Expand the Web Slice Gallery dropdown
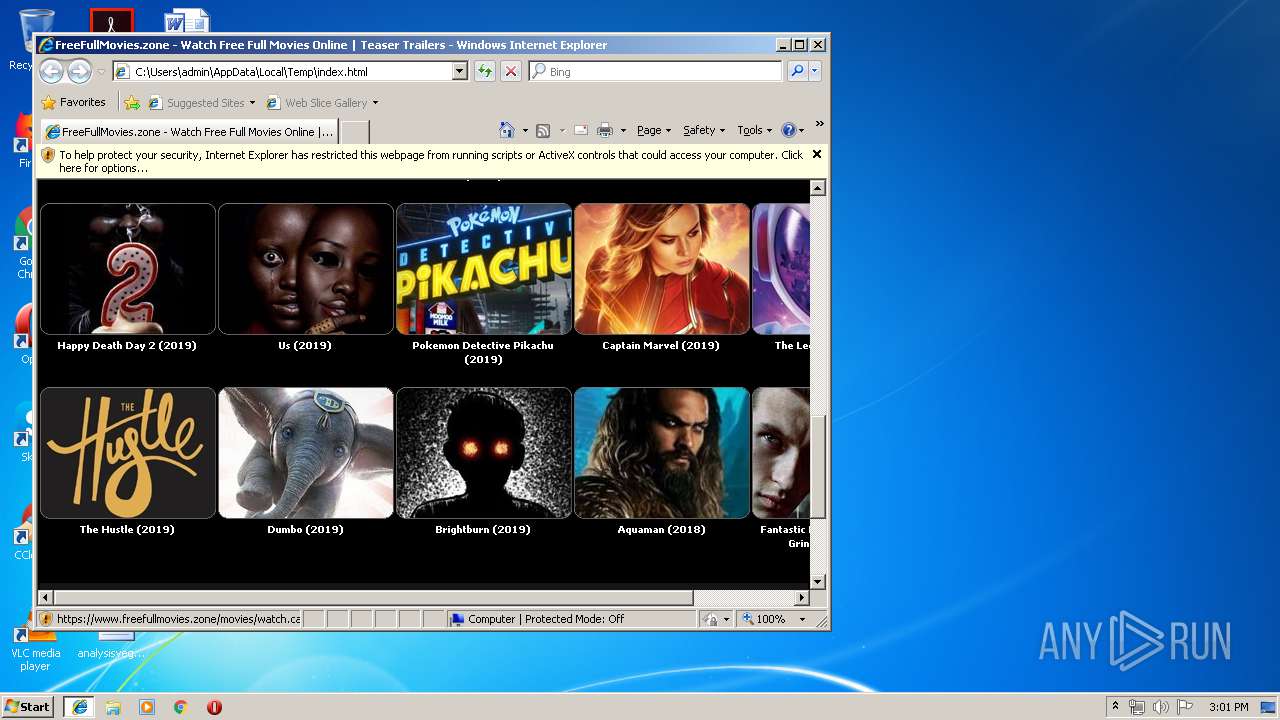 (375, 102)
